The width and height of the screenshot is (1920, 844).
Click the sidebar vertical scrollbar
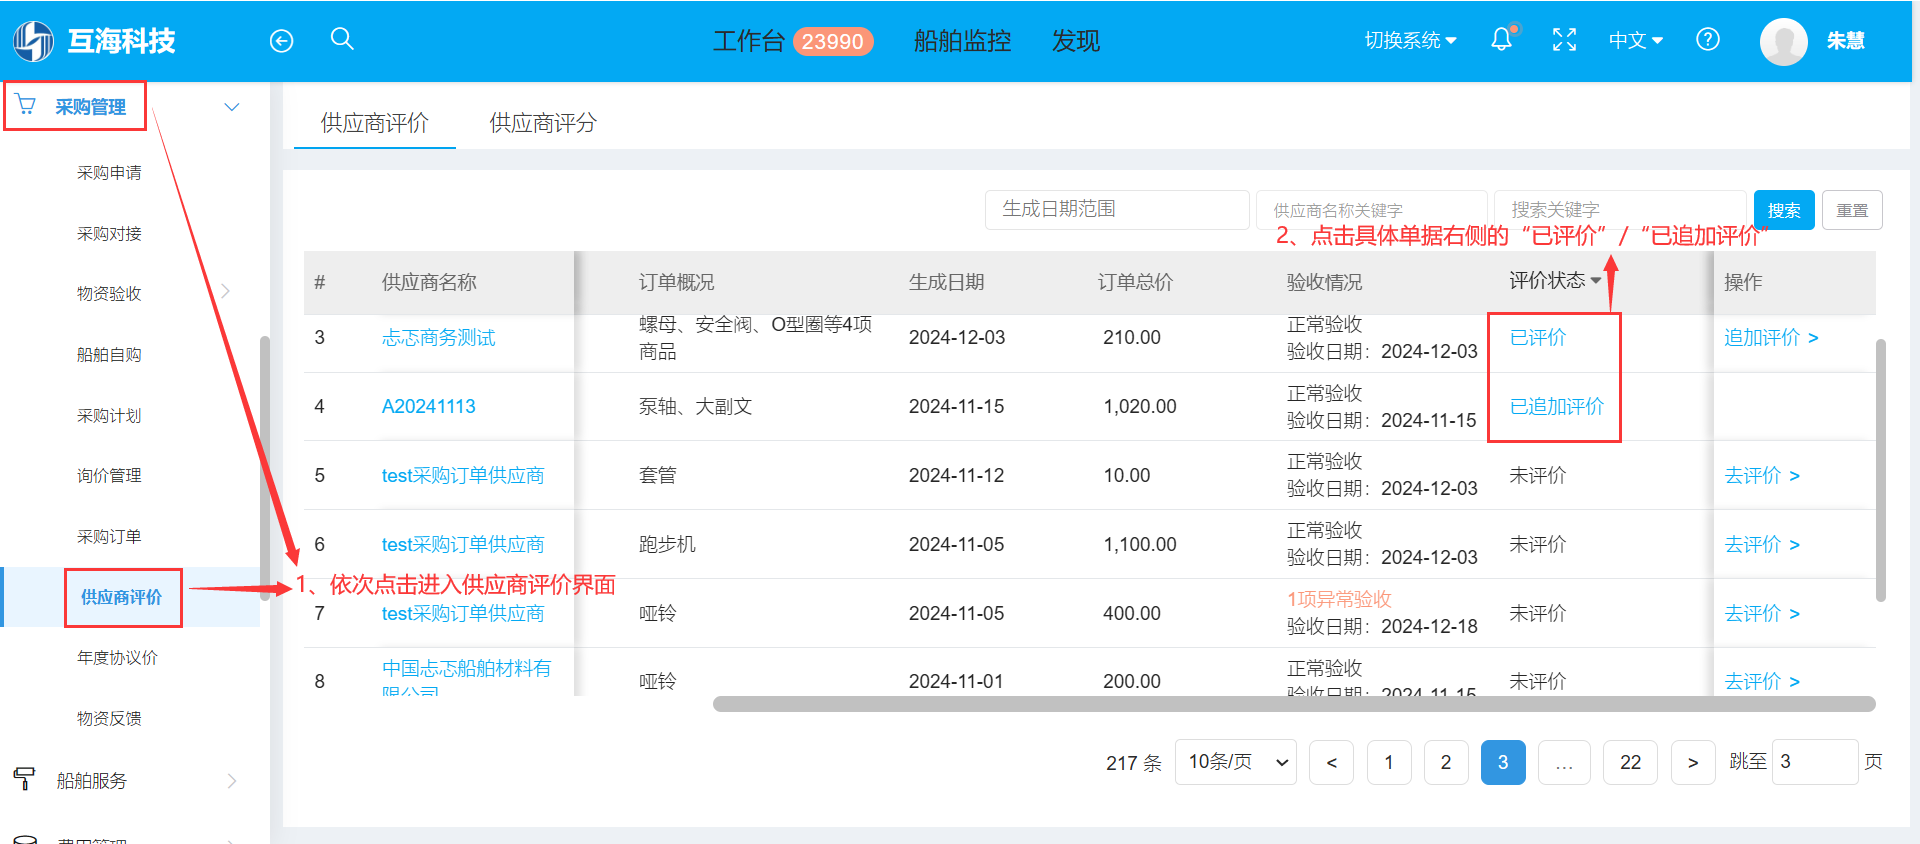tap(265, 468)
